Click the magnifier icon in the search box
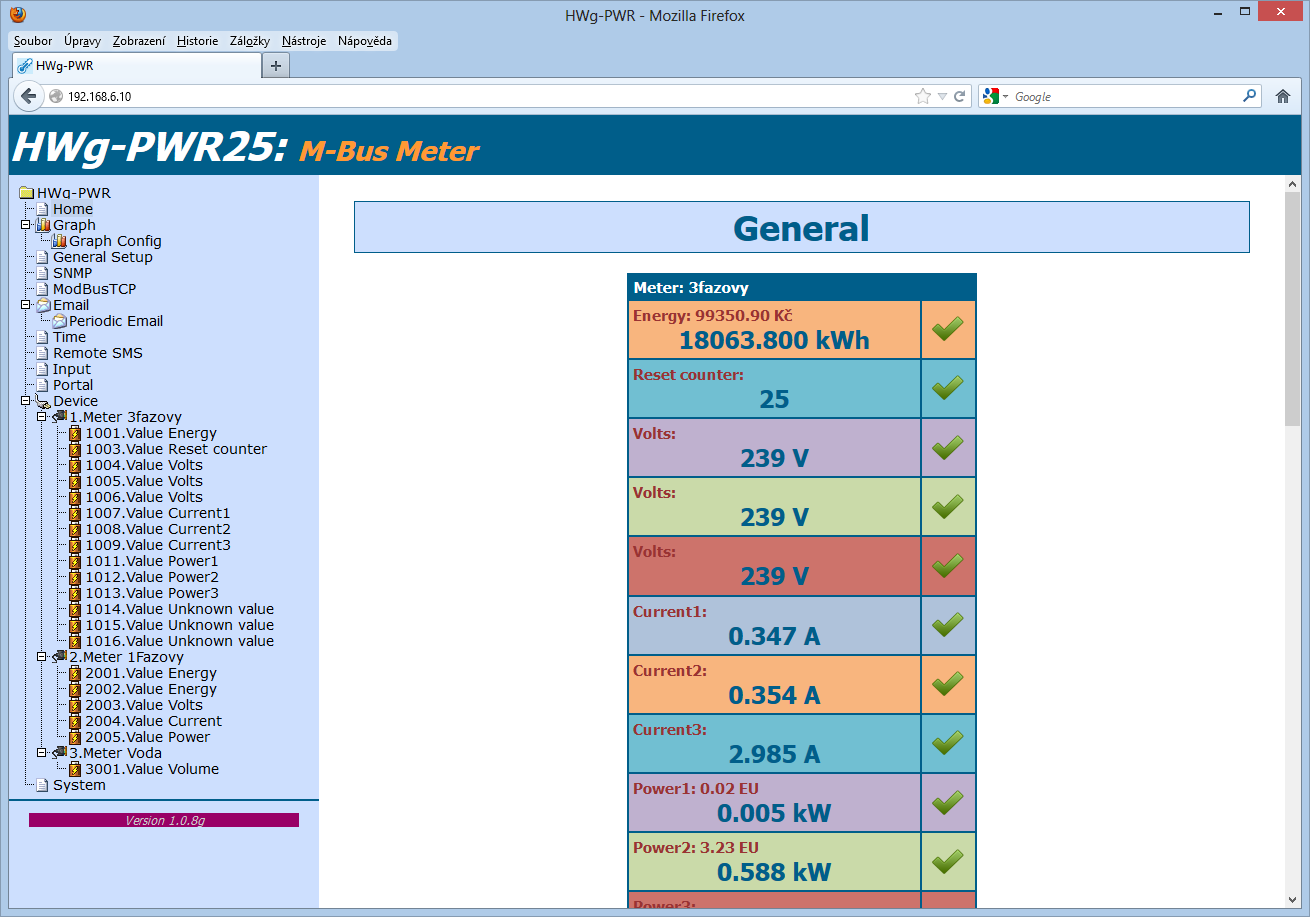The height and width of the screenshot is (917, 1310). click(1249, 96)
